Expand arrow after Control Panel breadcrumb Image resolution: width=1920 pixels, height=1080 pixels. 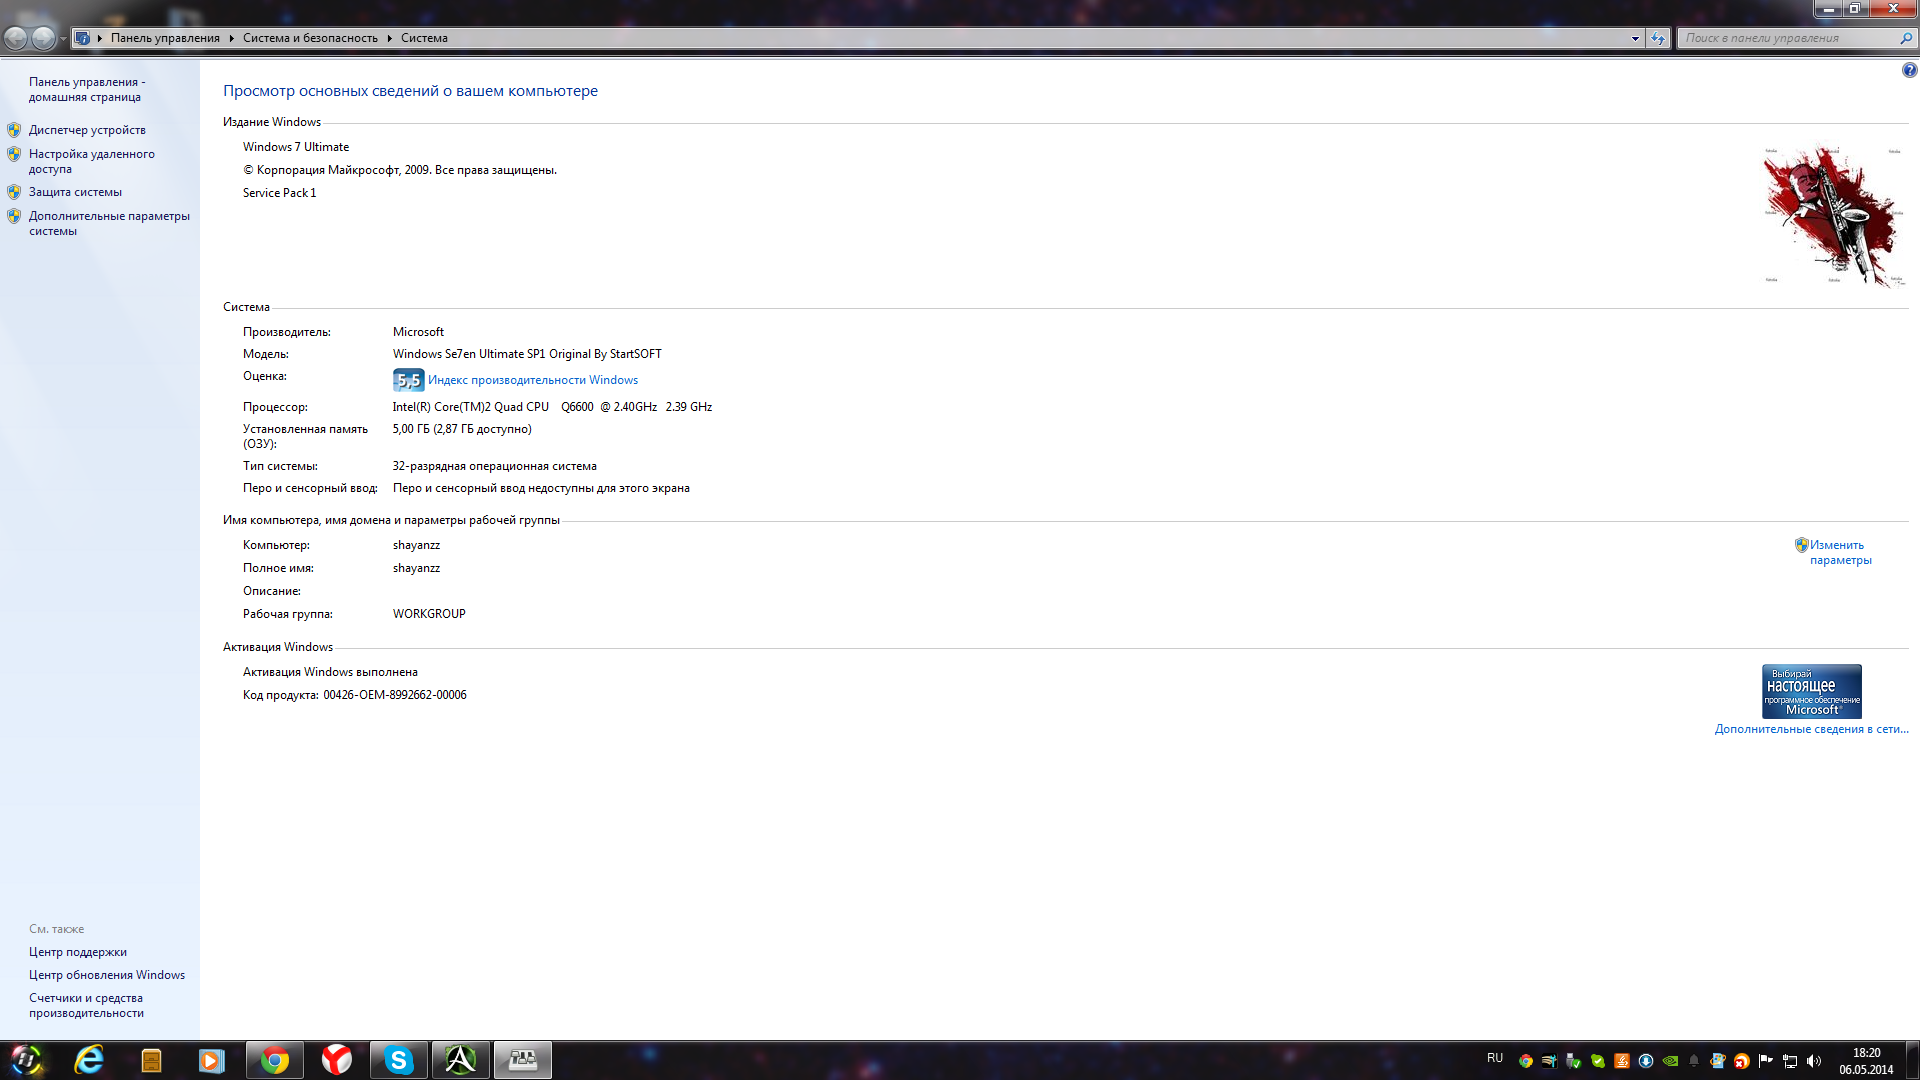(231, 38)
